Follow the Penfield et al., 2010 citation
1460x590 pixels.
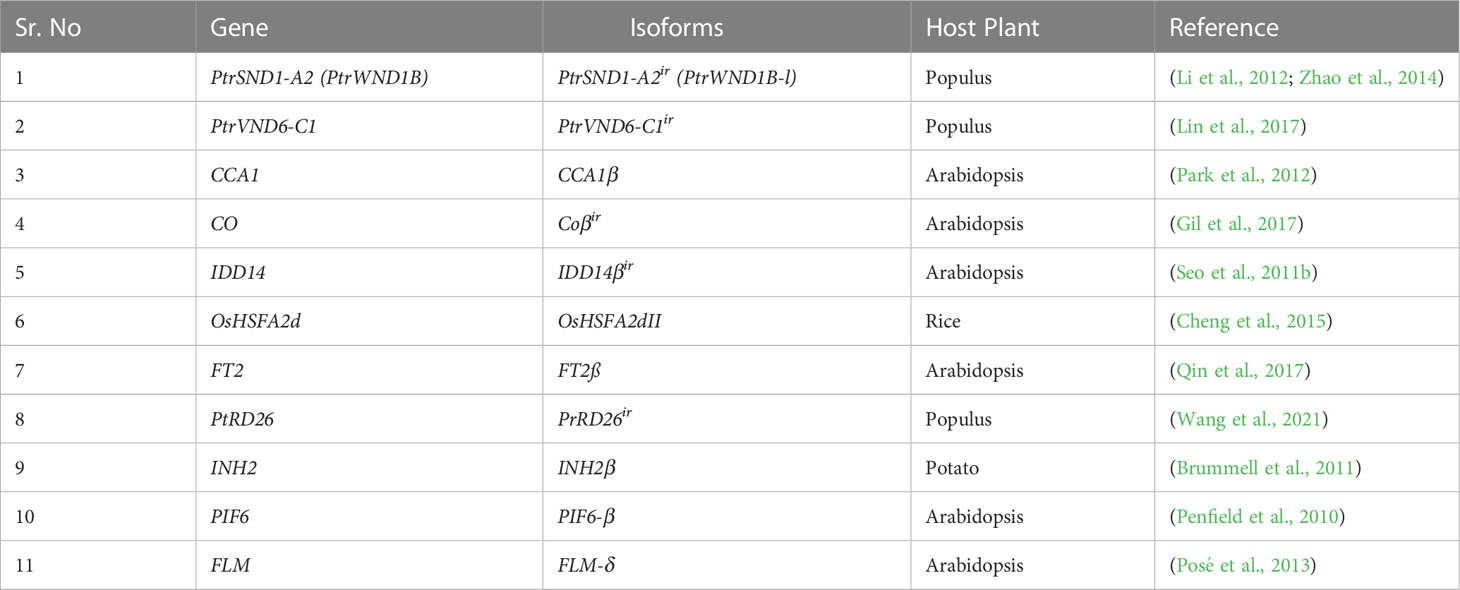[1255, 517]
